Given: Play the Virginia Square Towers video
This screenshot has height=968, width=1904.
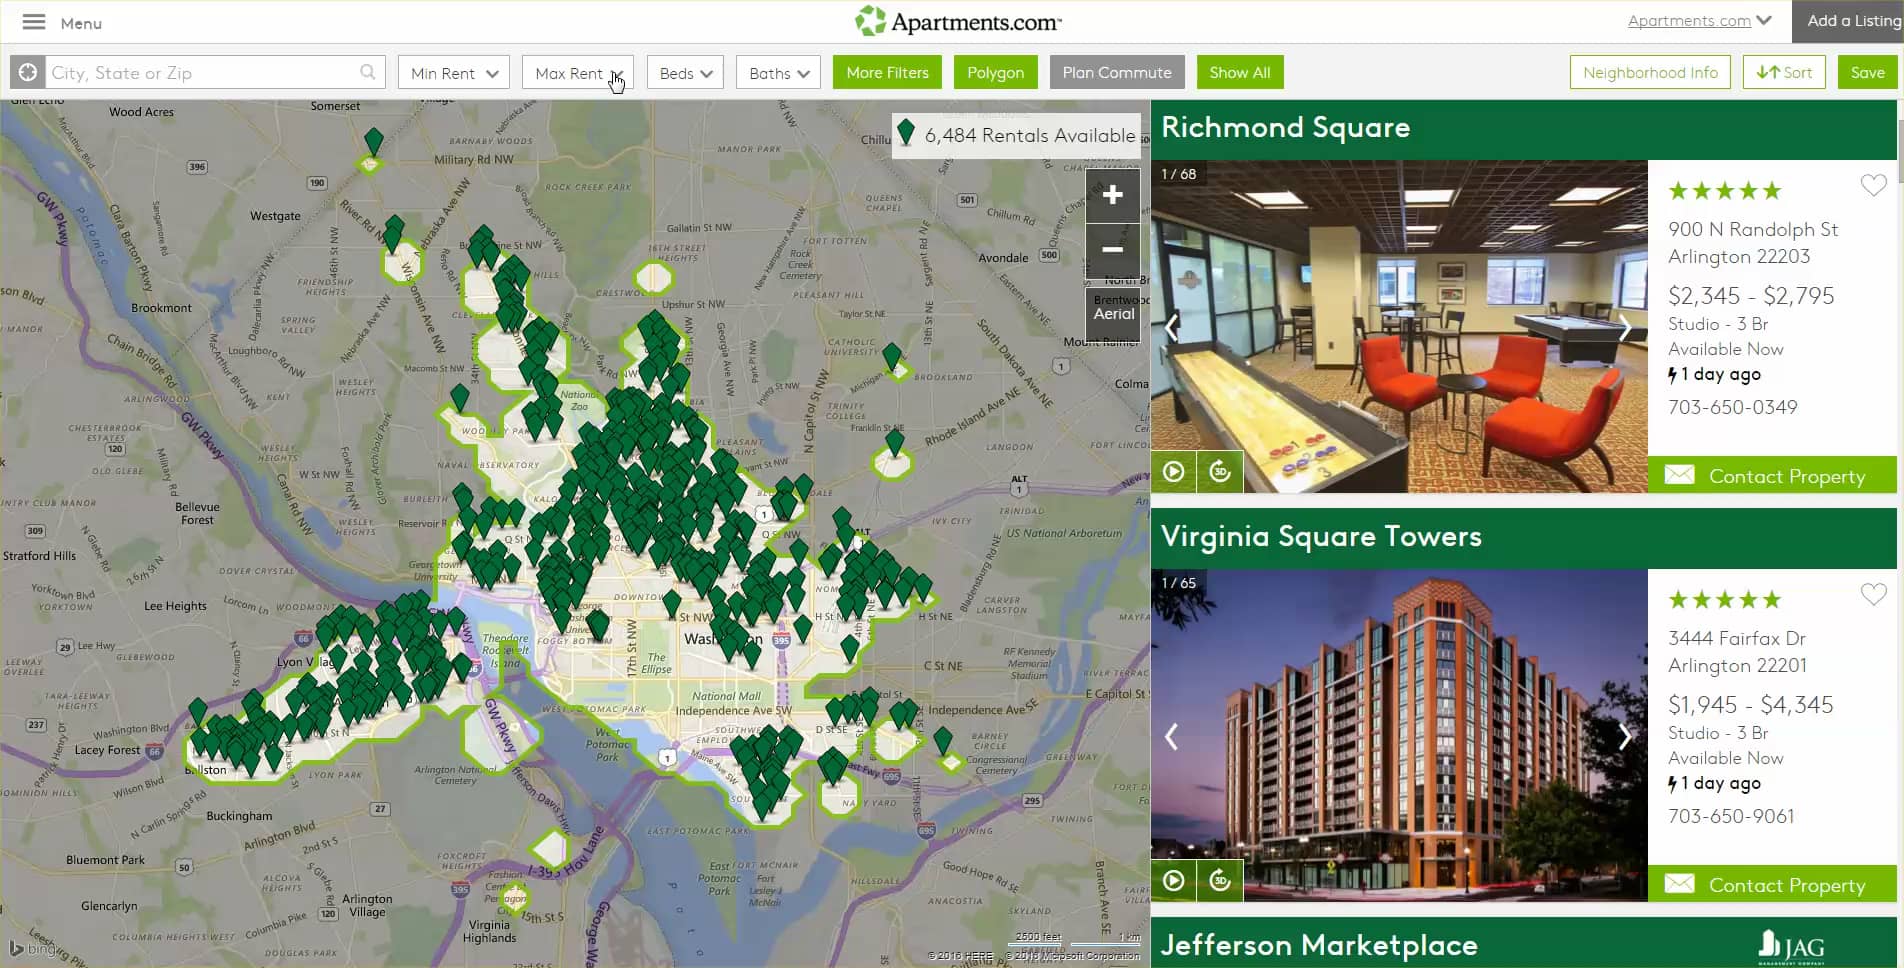Looking at the screenshot, I should click(x=1174, y=880).
